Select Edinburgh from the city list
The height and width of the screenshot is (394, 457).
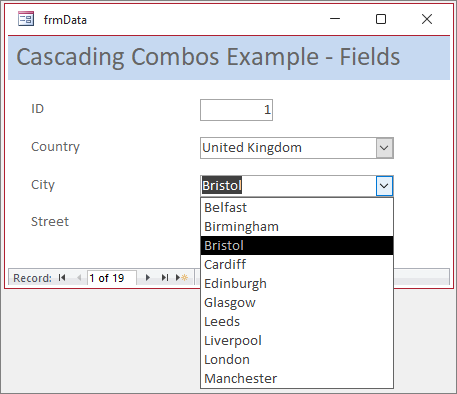(297, 284)
